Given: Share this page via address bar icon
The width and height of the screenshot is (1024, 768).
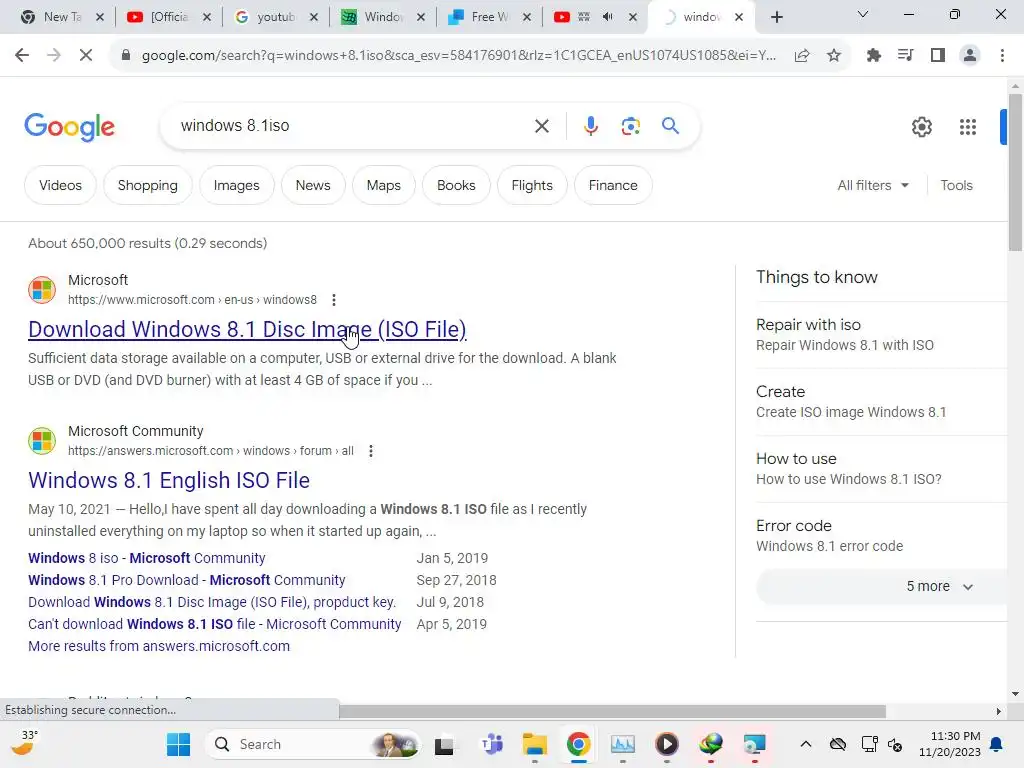Looking at the screenshot, I should pos(802,56).
